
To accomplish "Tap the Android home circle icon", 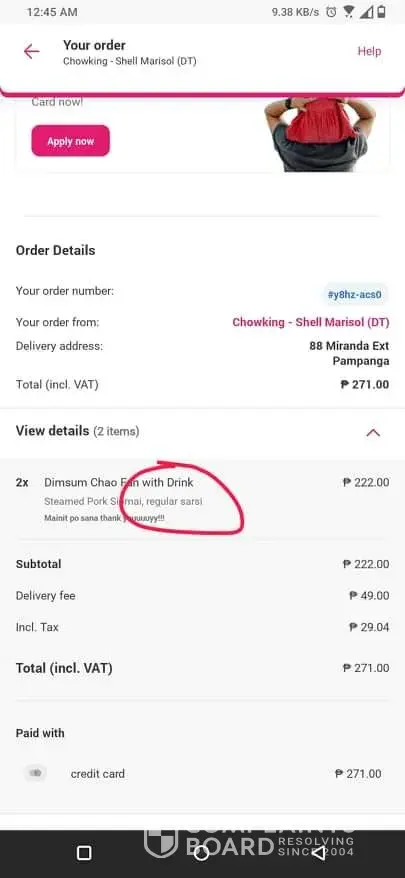I will click(x=201, y=853).
